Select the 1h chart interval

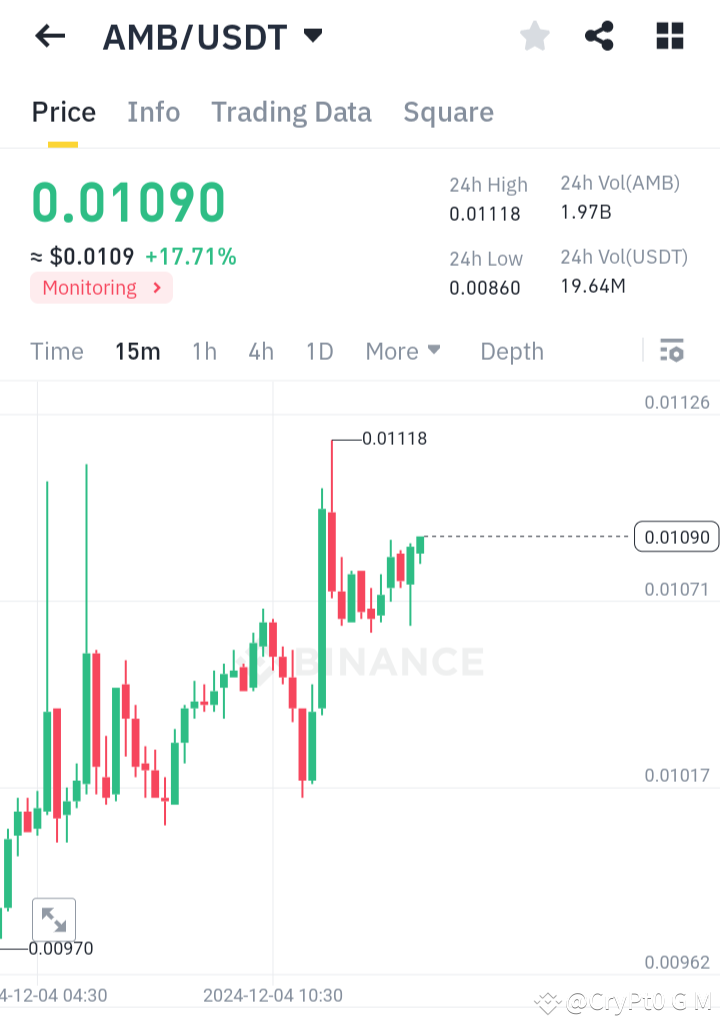[204, 351]
